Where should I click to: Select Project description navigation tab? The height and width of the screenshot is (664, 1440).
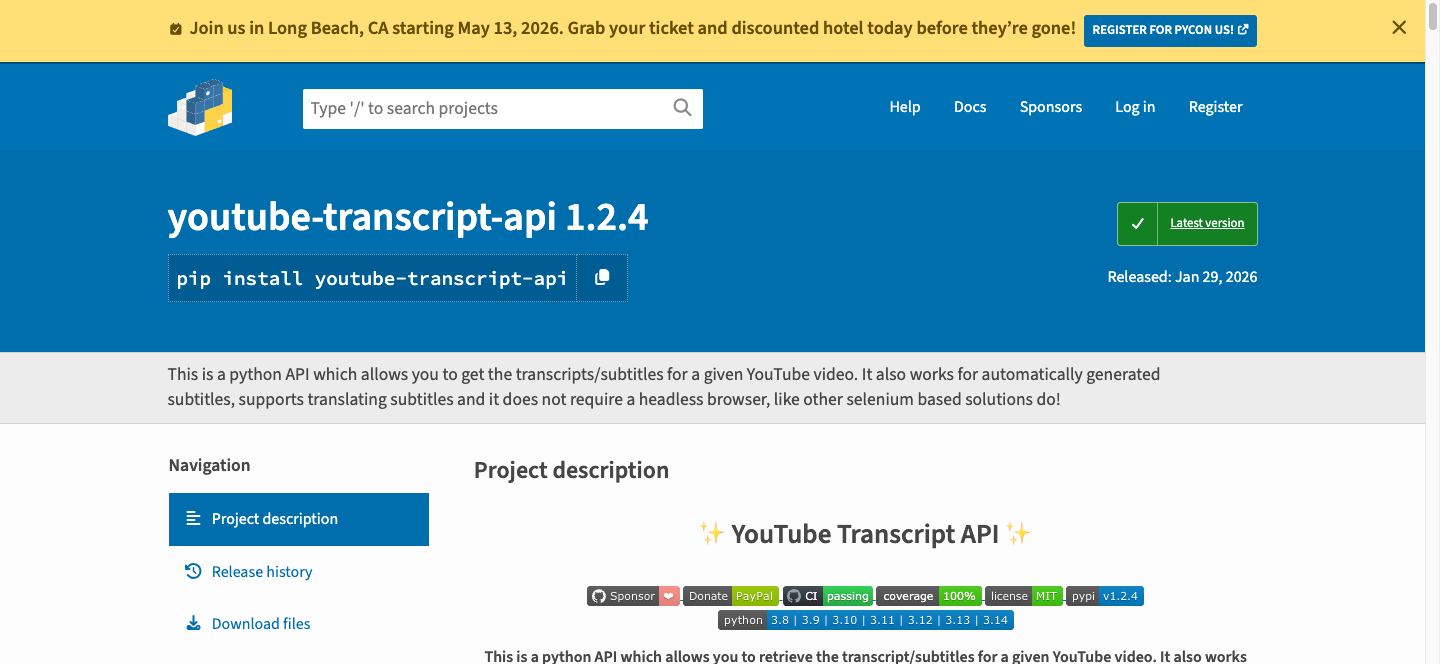tap(299, 519)
